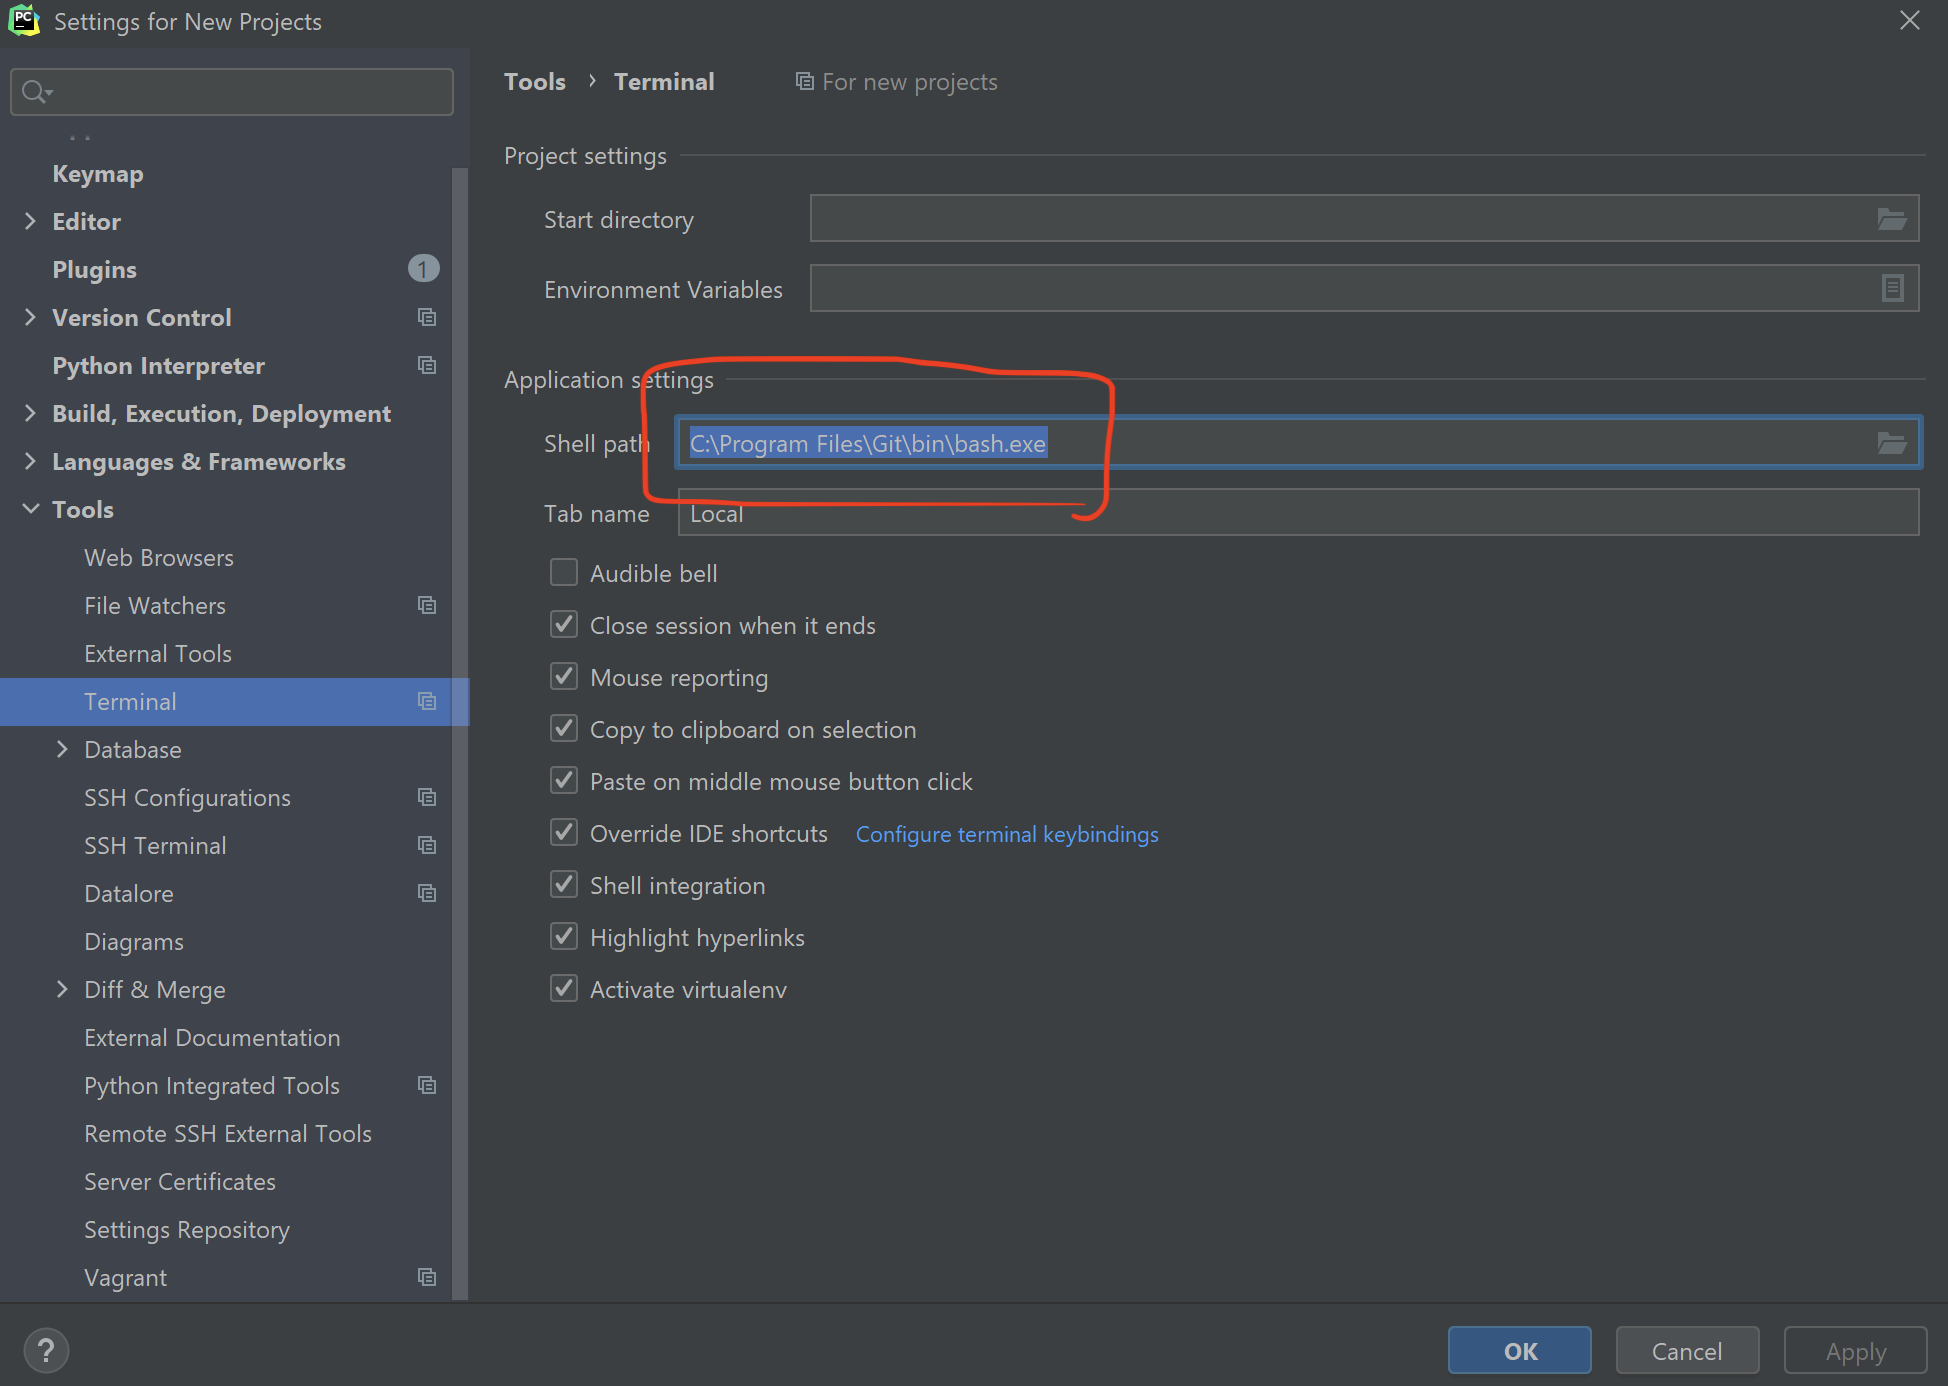Viewport: 1948px width, 1386px height.
Task: Click into the Environment Variables field
Action: pos(1364,288)
